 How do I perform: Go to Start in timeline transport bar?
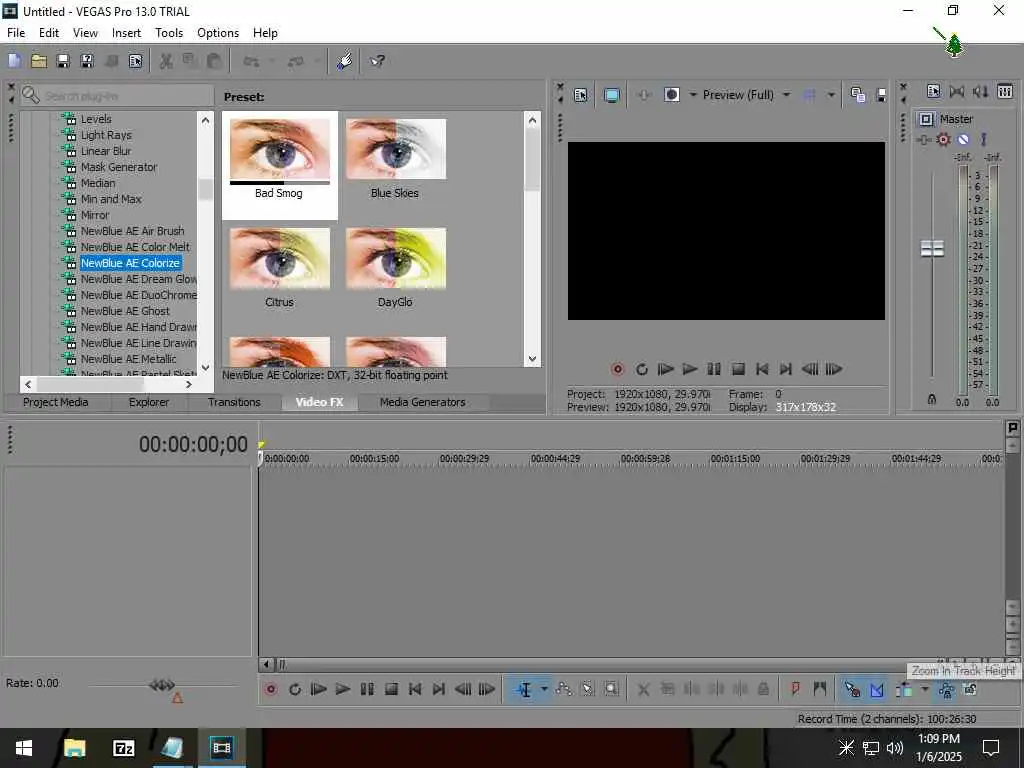[x=415, y=689]
